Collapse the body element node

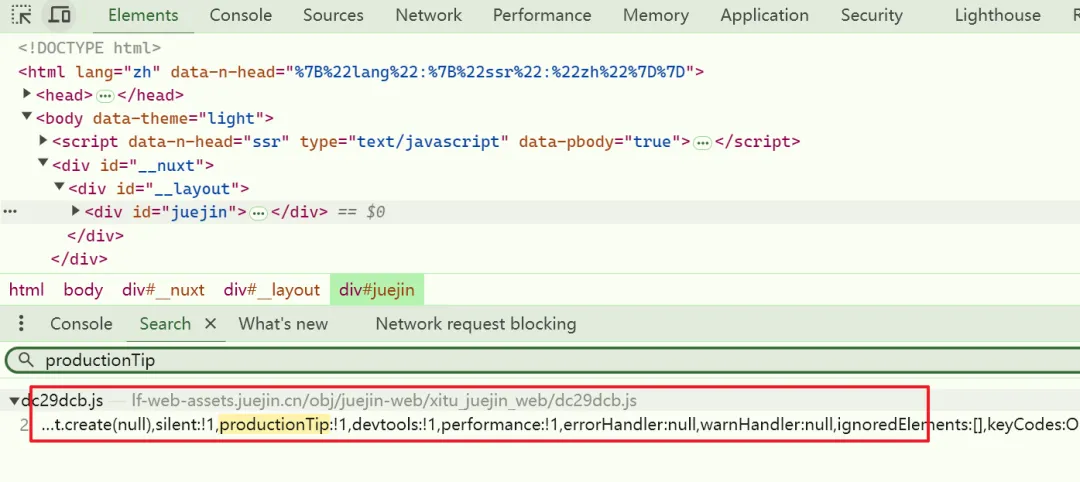click(x=28, y=117)
